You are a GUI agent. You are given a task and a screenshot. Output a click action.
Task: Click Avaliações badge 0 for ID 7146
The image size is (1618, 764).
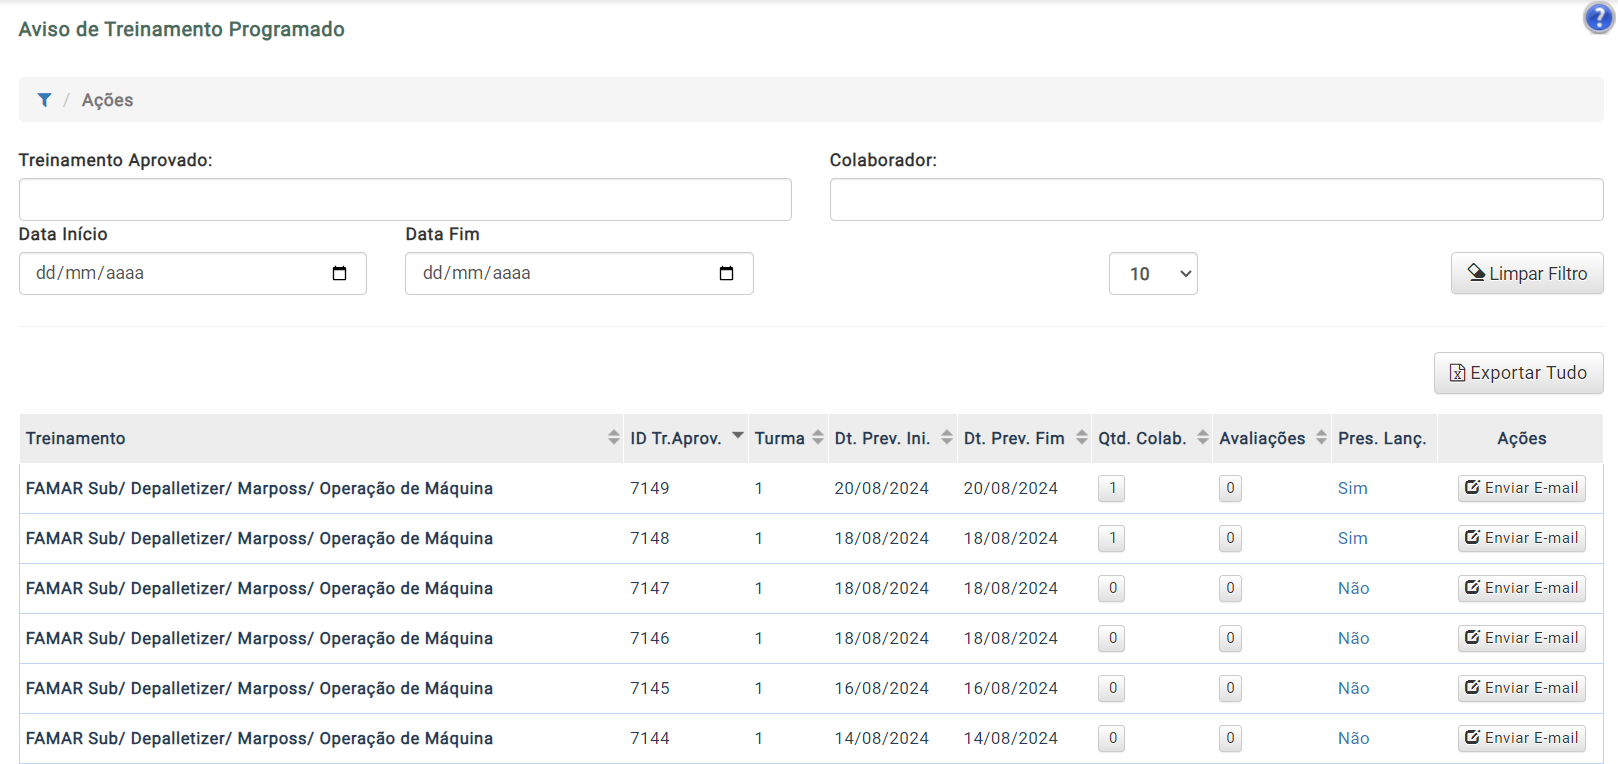pos(1230,638)
